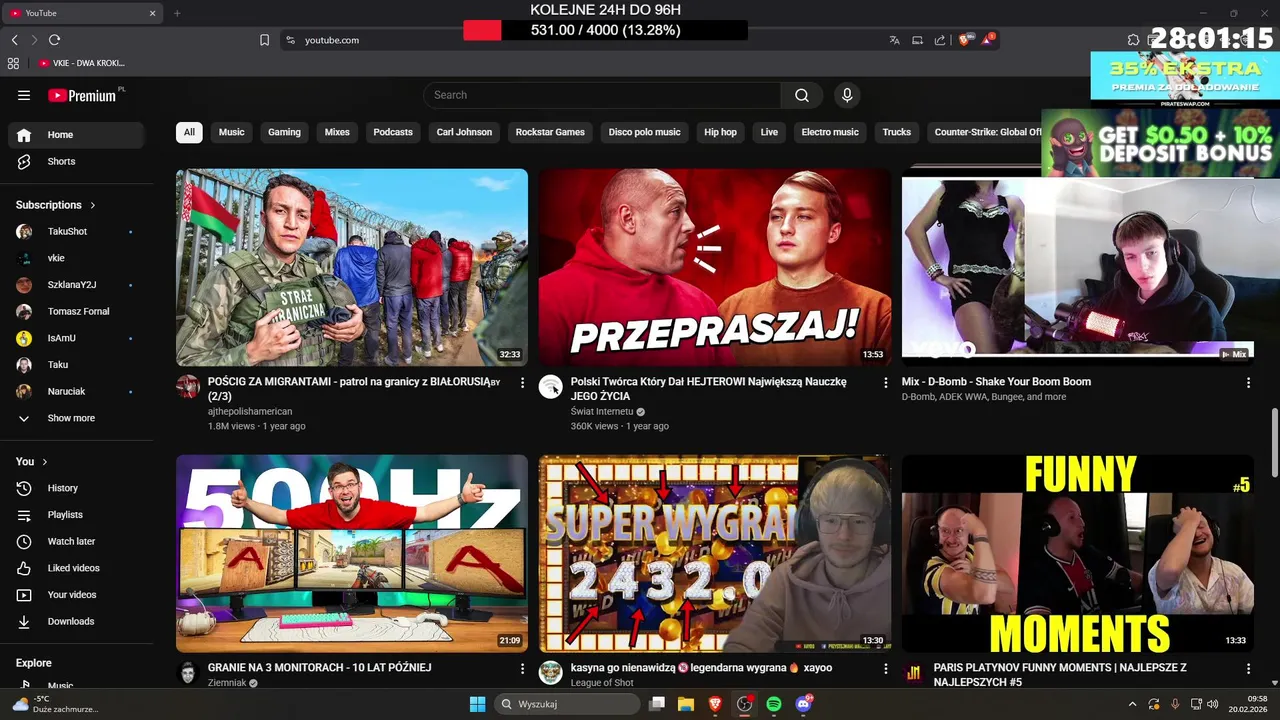
Task: Select the Electro music filter chip
Action: click(830, 132)
